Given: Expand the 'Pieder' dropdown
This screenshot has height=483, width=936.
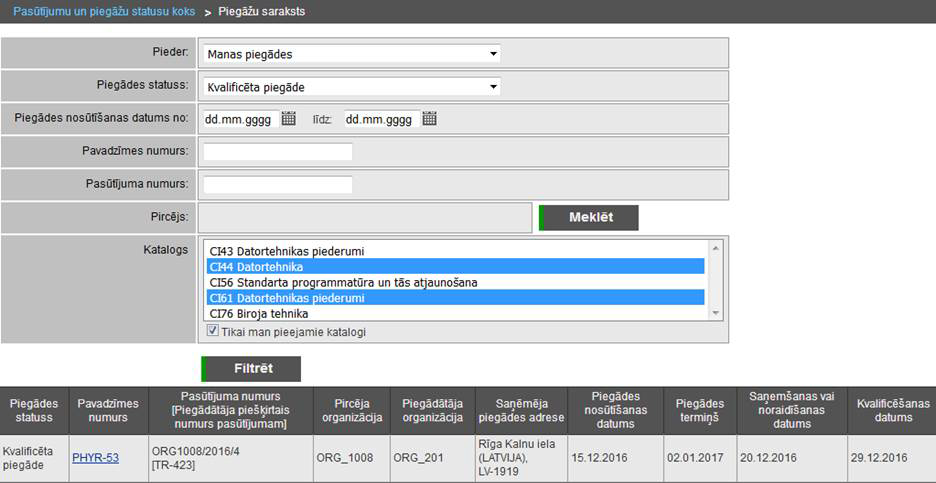Looking at the screenshot, I should tap(351, 54).
